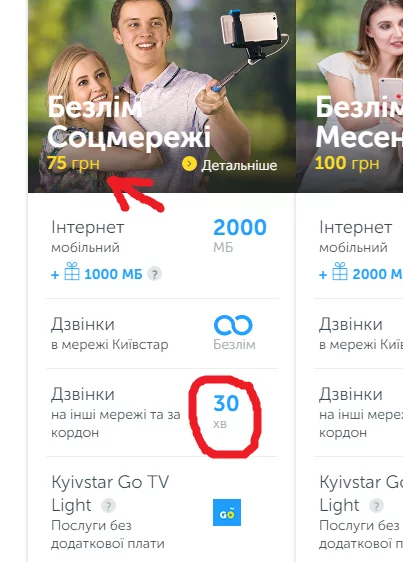Open the question mark next to Kyivstar Go TV Light
Image resolution: width=403 pixels, height=562 pixels.
[108, 506]
